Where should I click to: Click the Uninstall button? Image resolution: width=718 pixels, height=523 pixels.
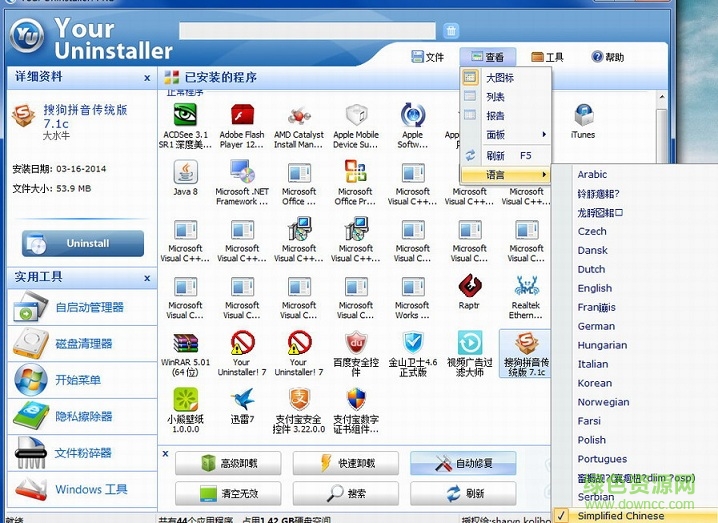[83, 243]
